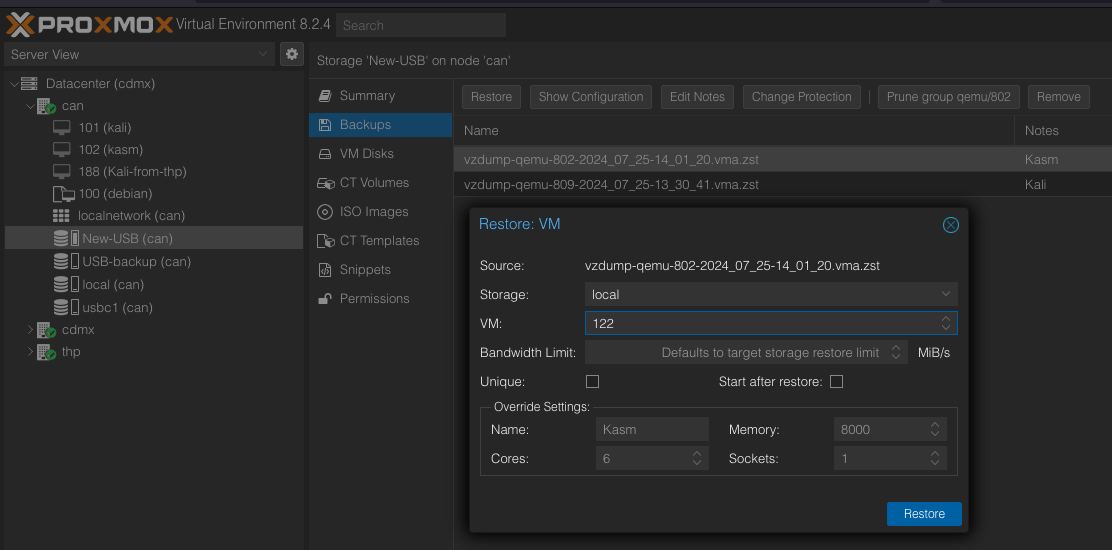Select the localnetwork (can) grid icon
This screenshot has width=1112, height=550.
pos(62,216)
